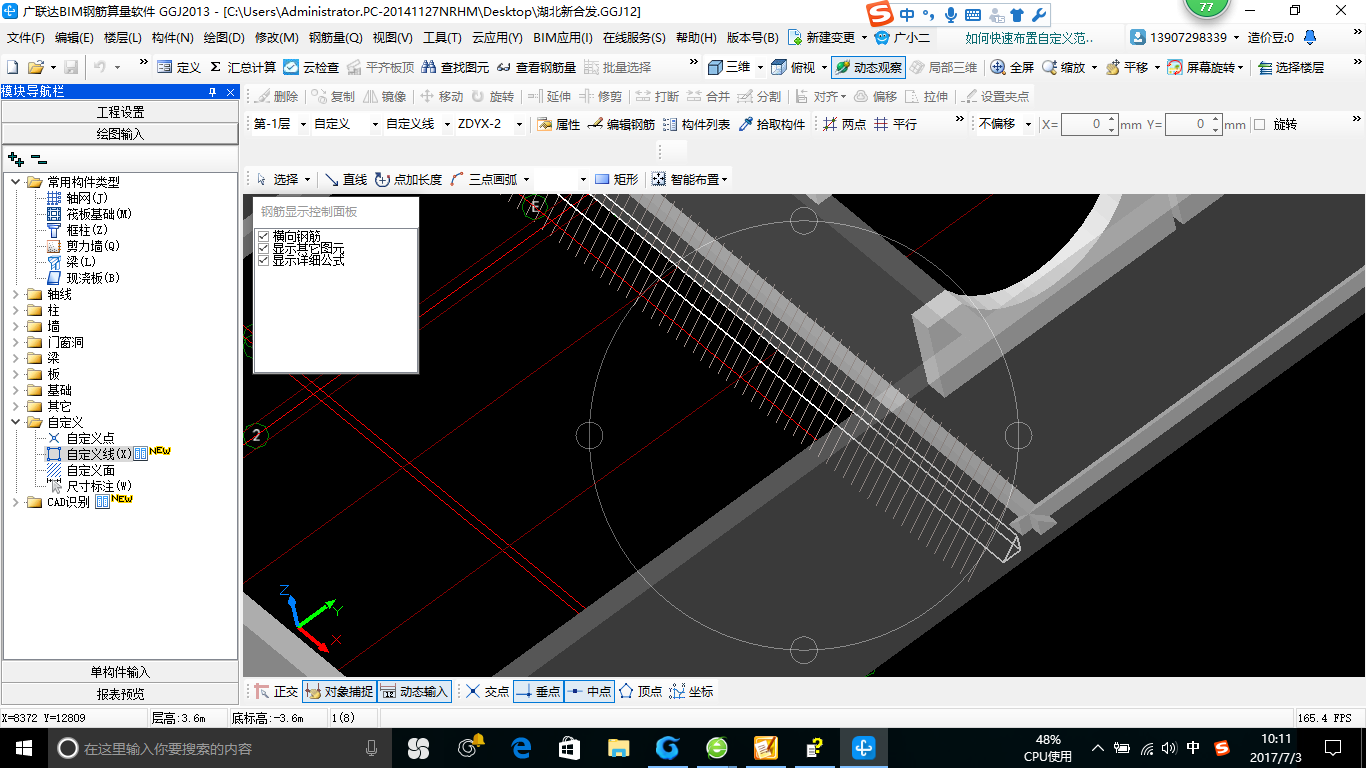Click the 属性 properties tool
This screenshot has height=768, width=1366.
558,124
